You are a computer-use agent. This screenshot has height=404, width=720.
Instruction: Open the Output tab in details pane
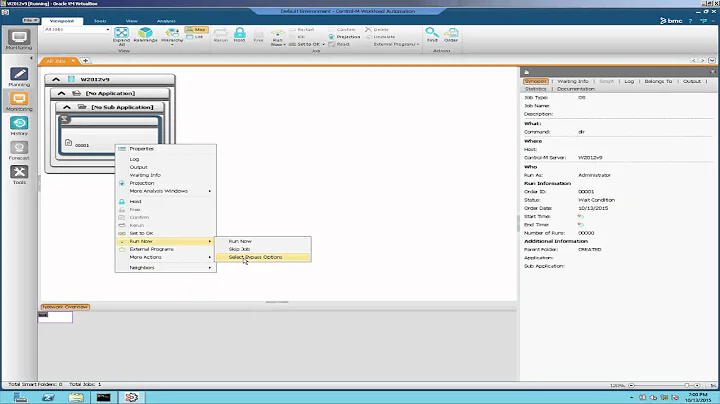point(692,81)
